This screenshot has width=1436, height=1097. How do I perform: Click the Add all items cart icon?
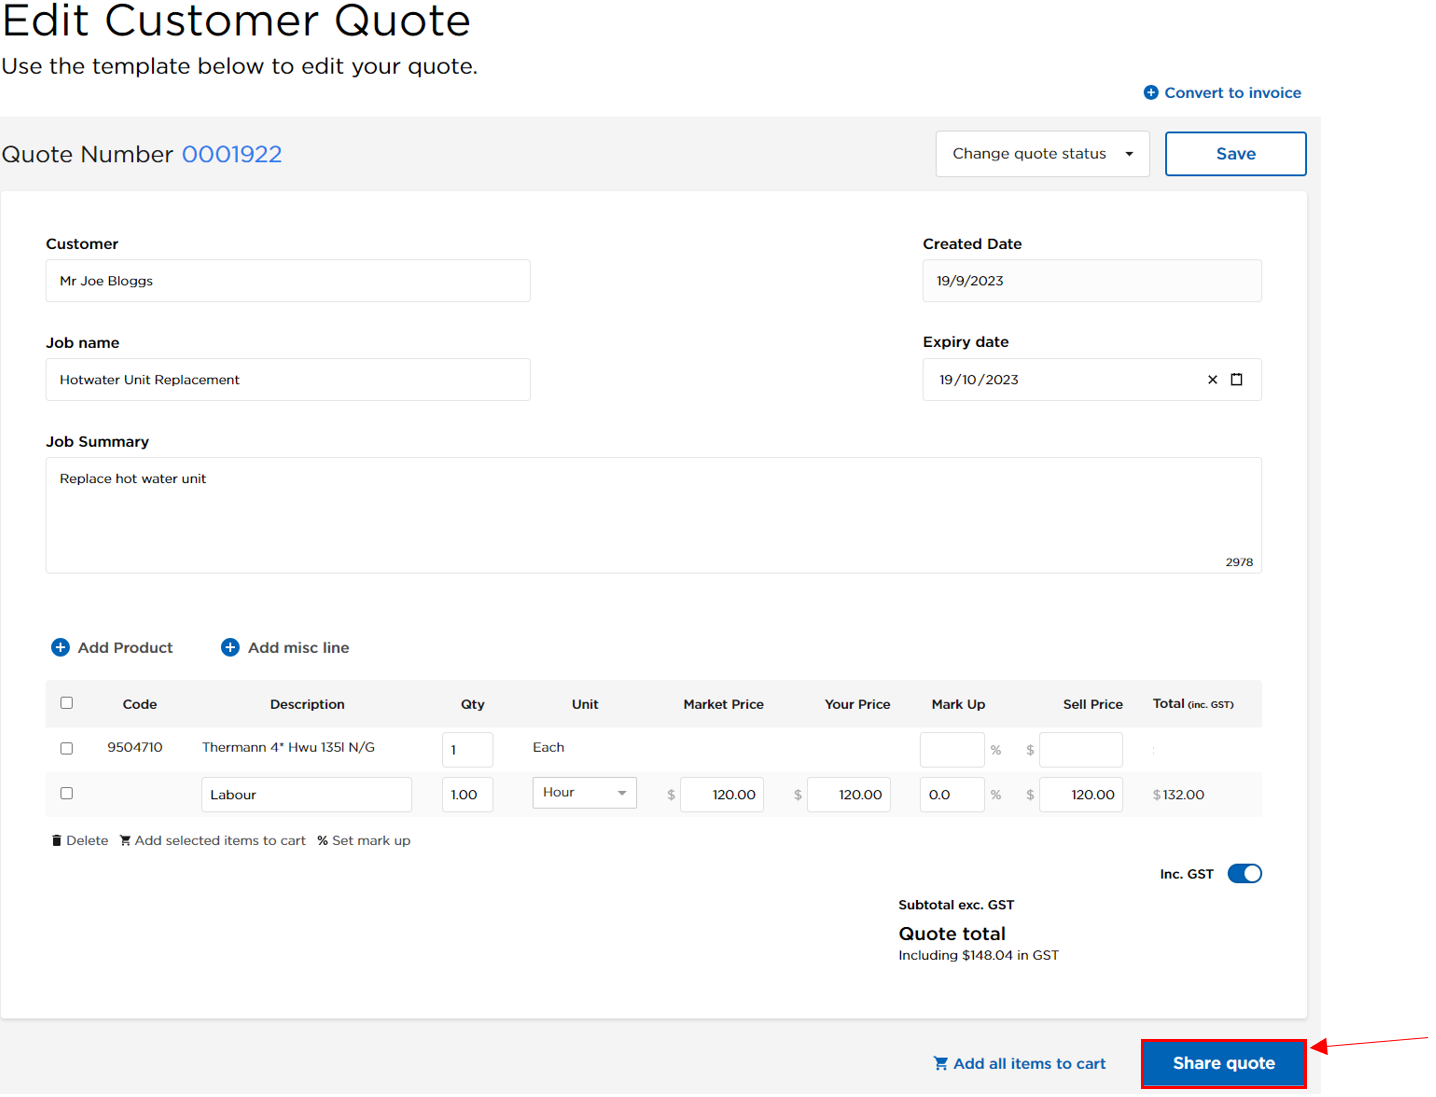940,1064
